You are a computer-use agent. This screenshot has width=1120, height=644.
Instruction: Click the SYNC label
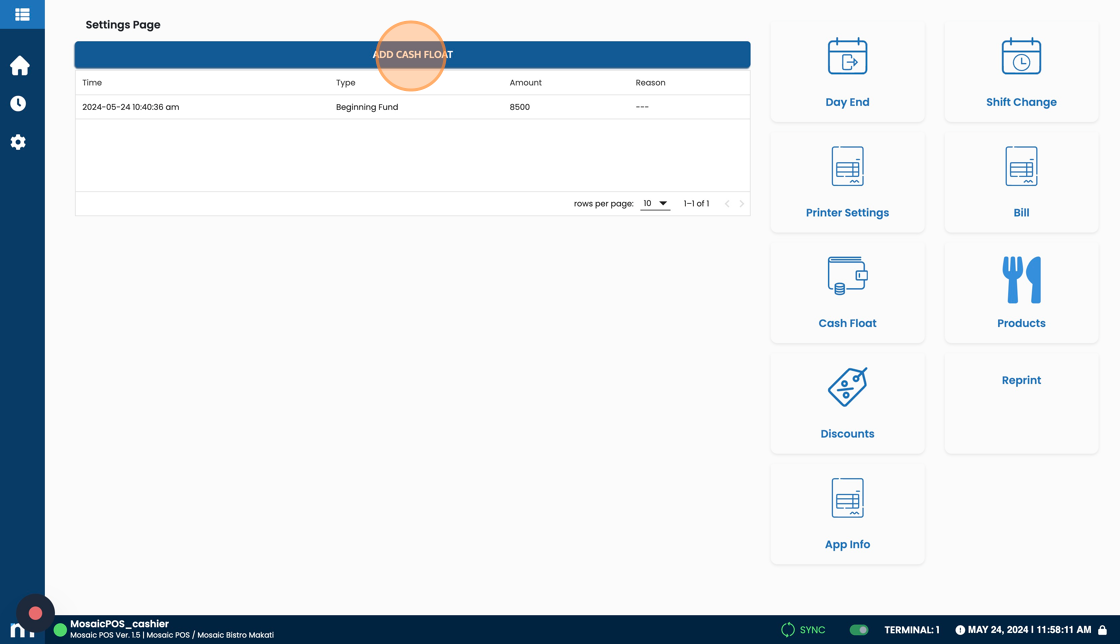tap(812, 630)
